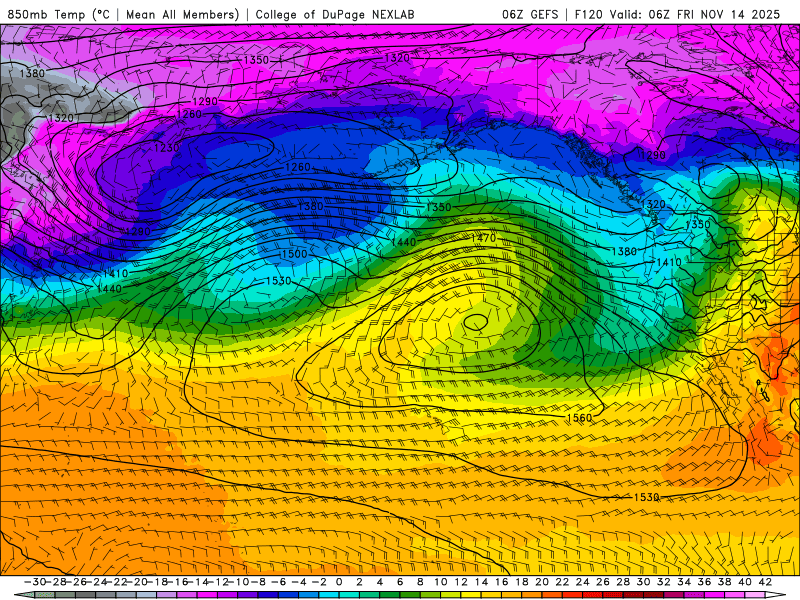Click the positive 20 color scale label
This screenshot has height=600, width=800.
pyautogui.click(x=542, y=582)
